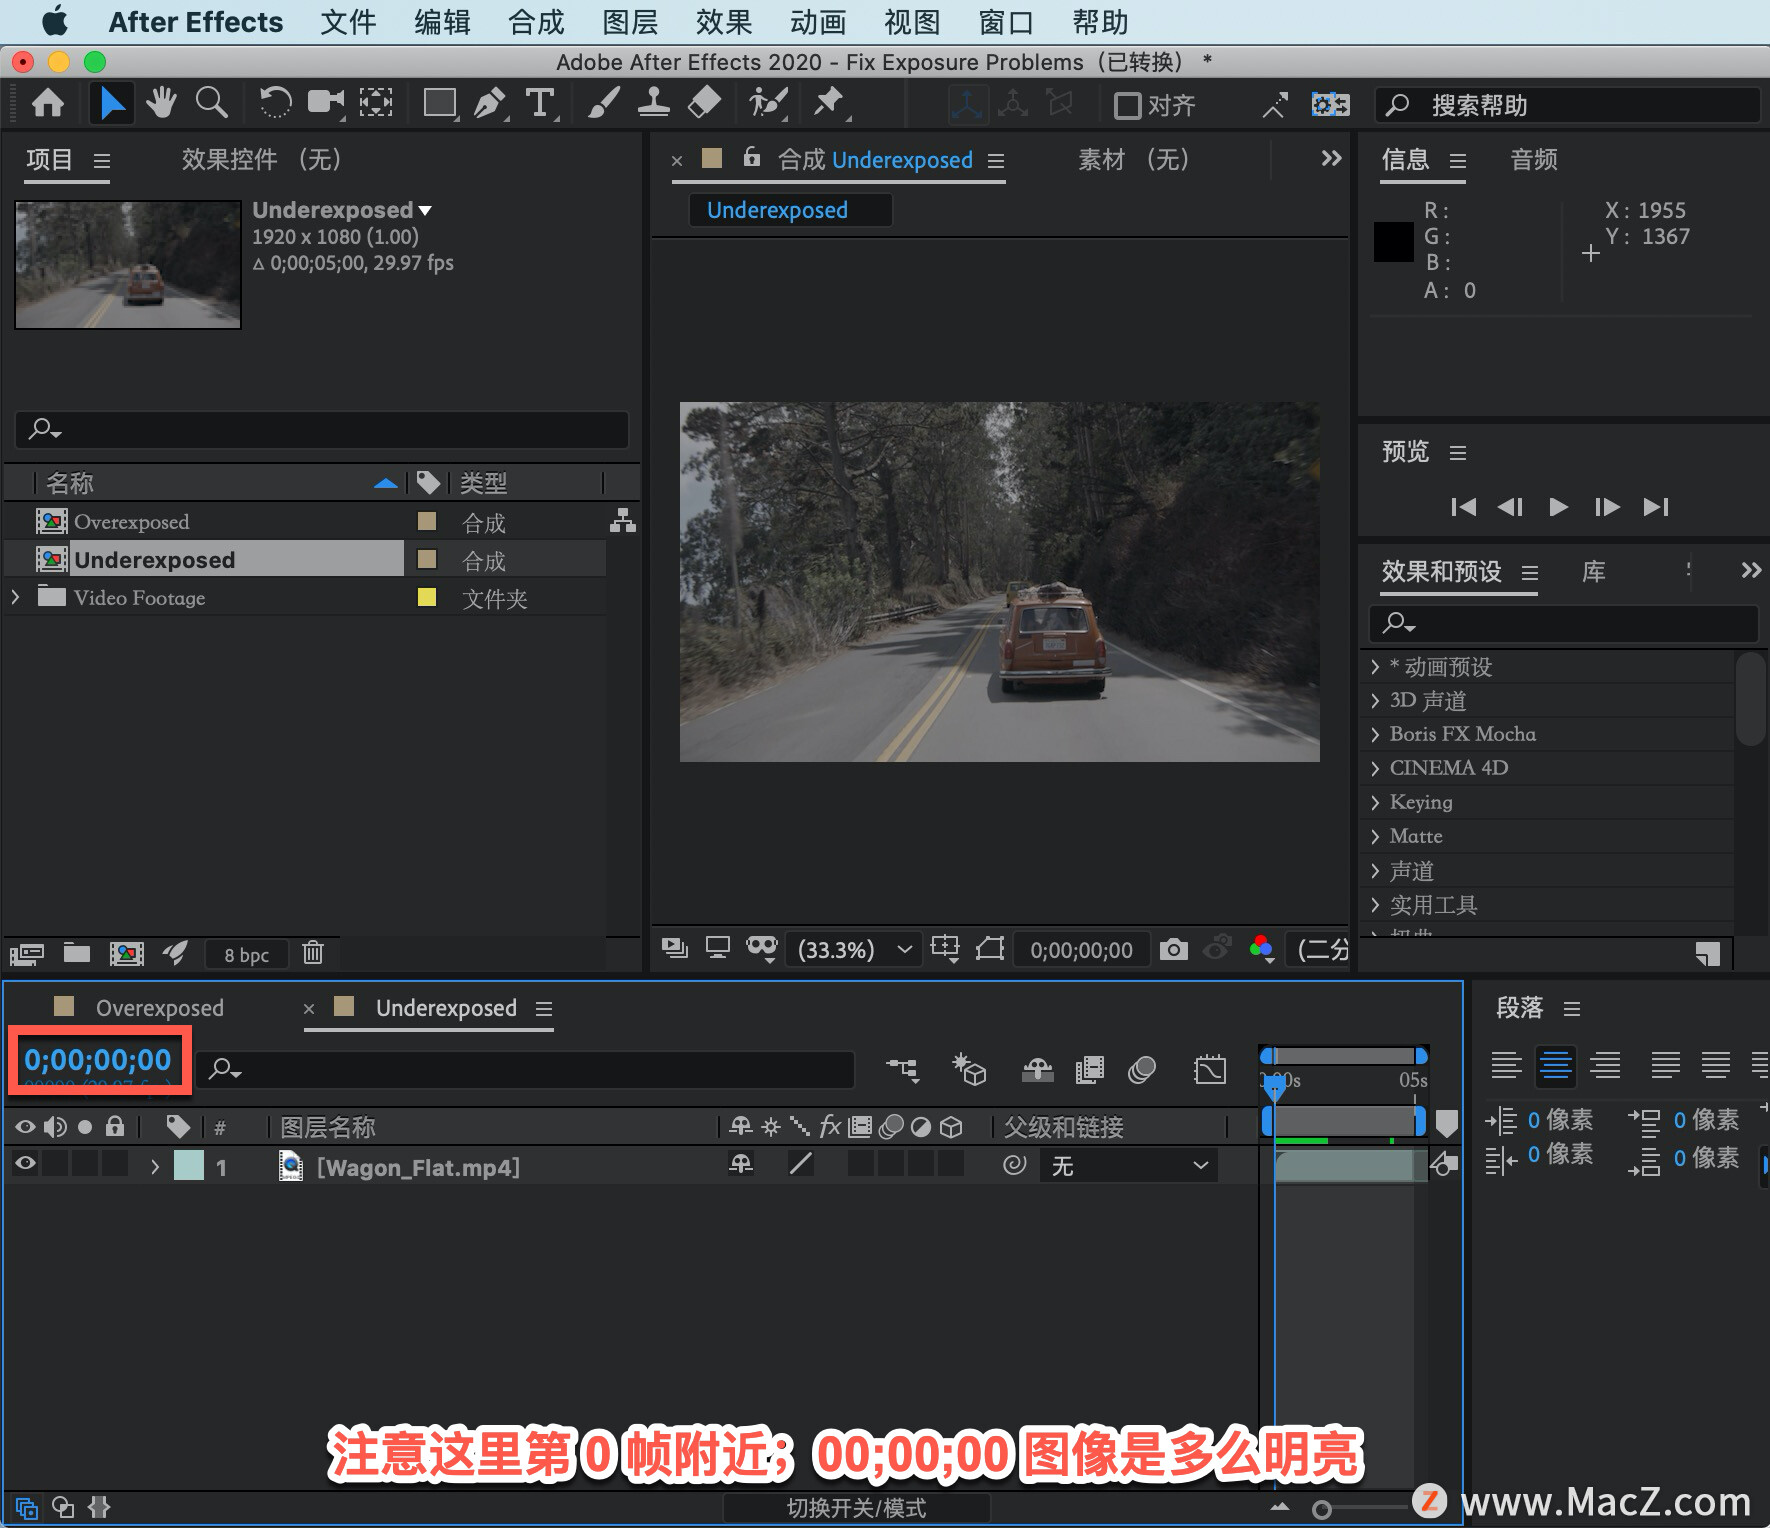This screenshot has width=1770, height=1528.
Task: Expand the 动画预设 effects category
Action: 1376,667
